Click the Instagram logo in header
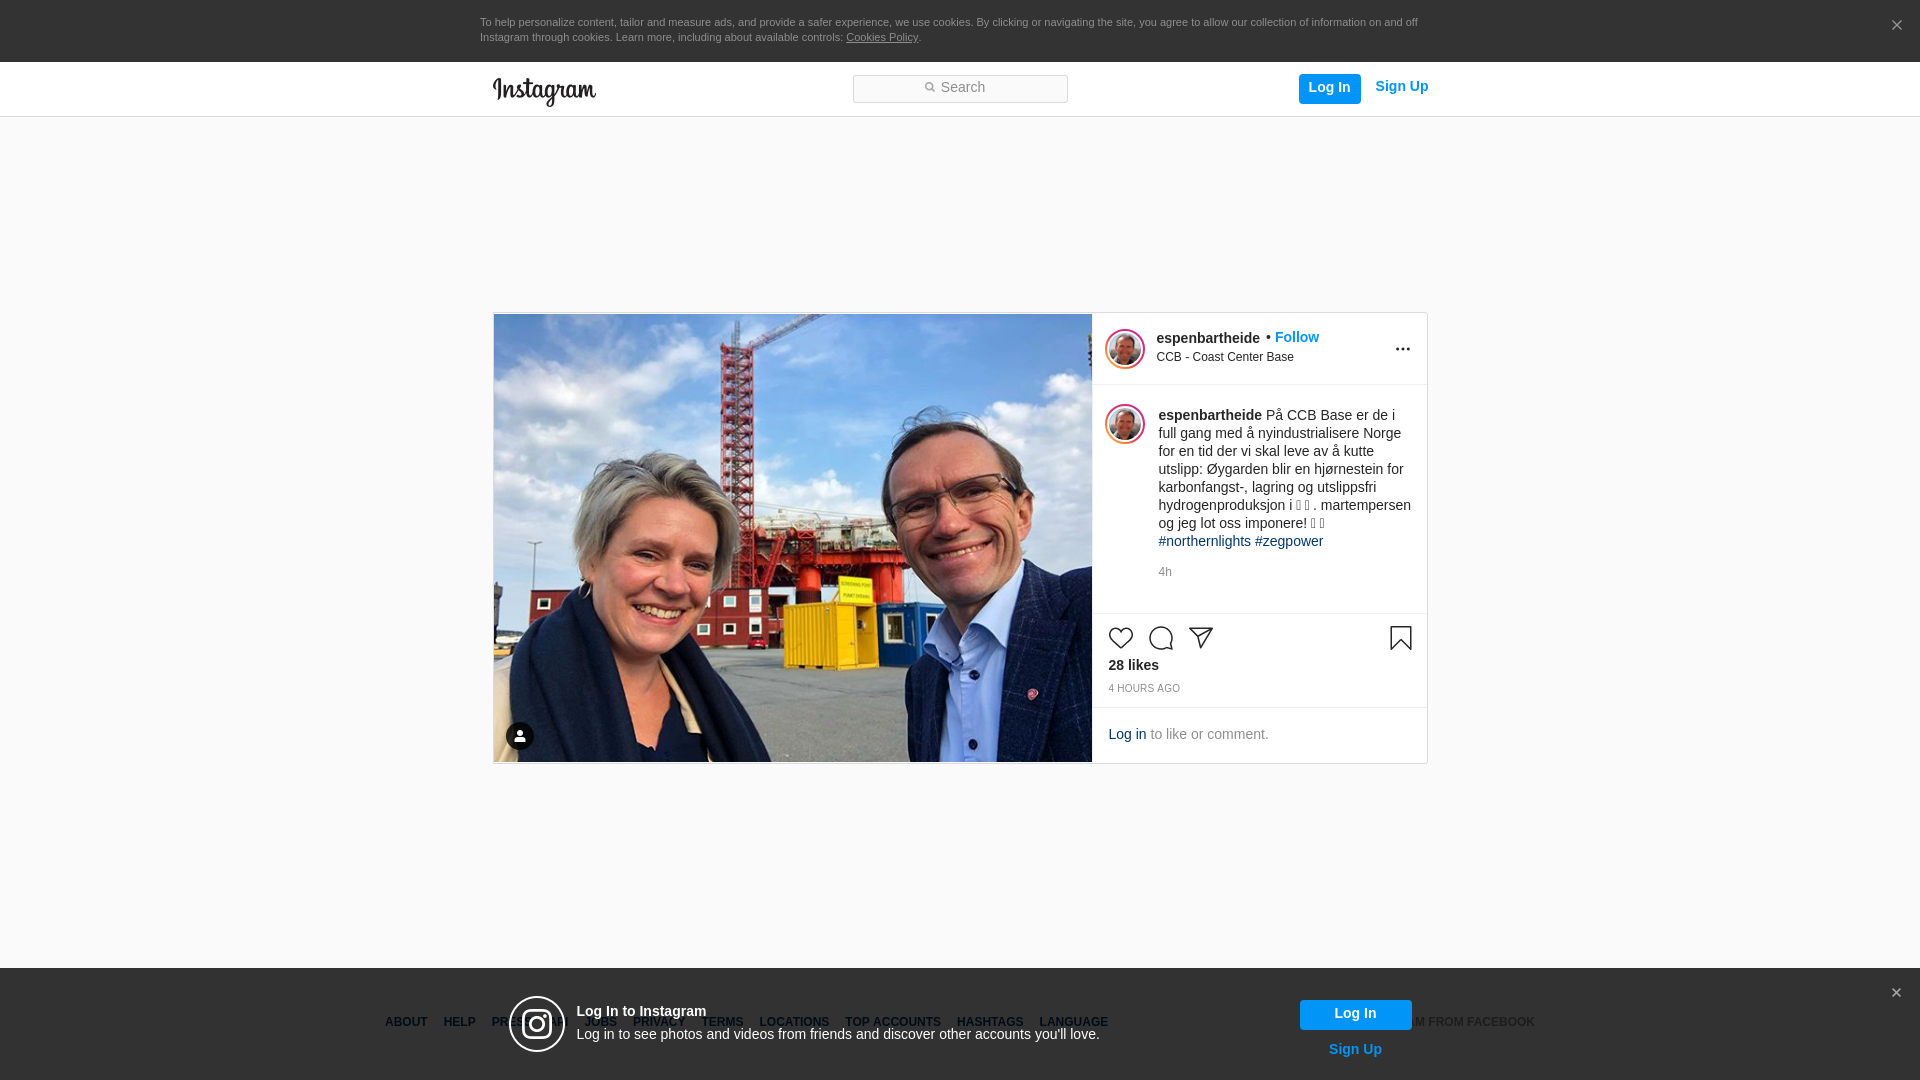The height and width of the screenshot is (1080, 1920). click(544, 91)
